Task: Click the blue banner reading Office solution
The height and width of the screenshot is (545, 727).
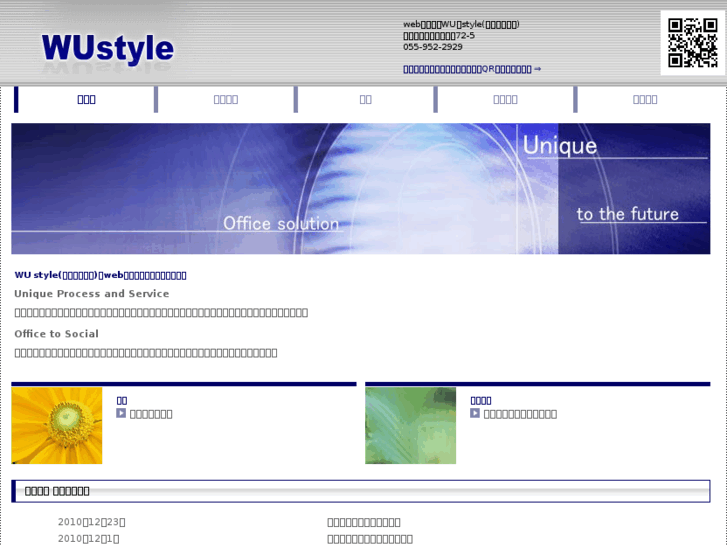Action: click(x=361, y=188)
